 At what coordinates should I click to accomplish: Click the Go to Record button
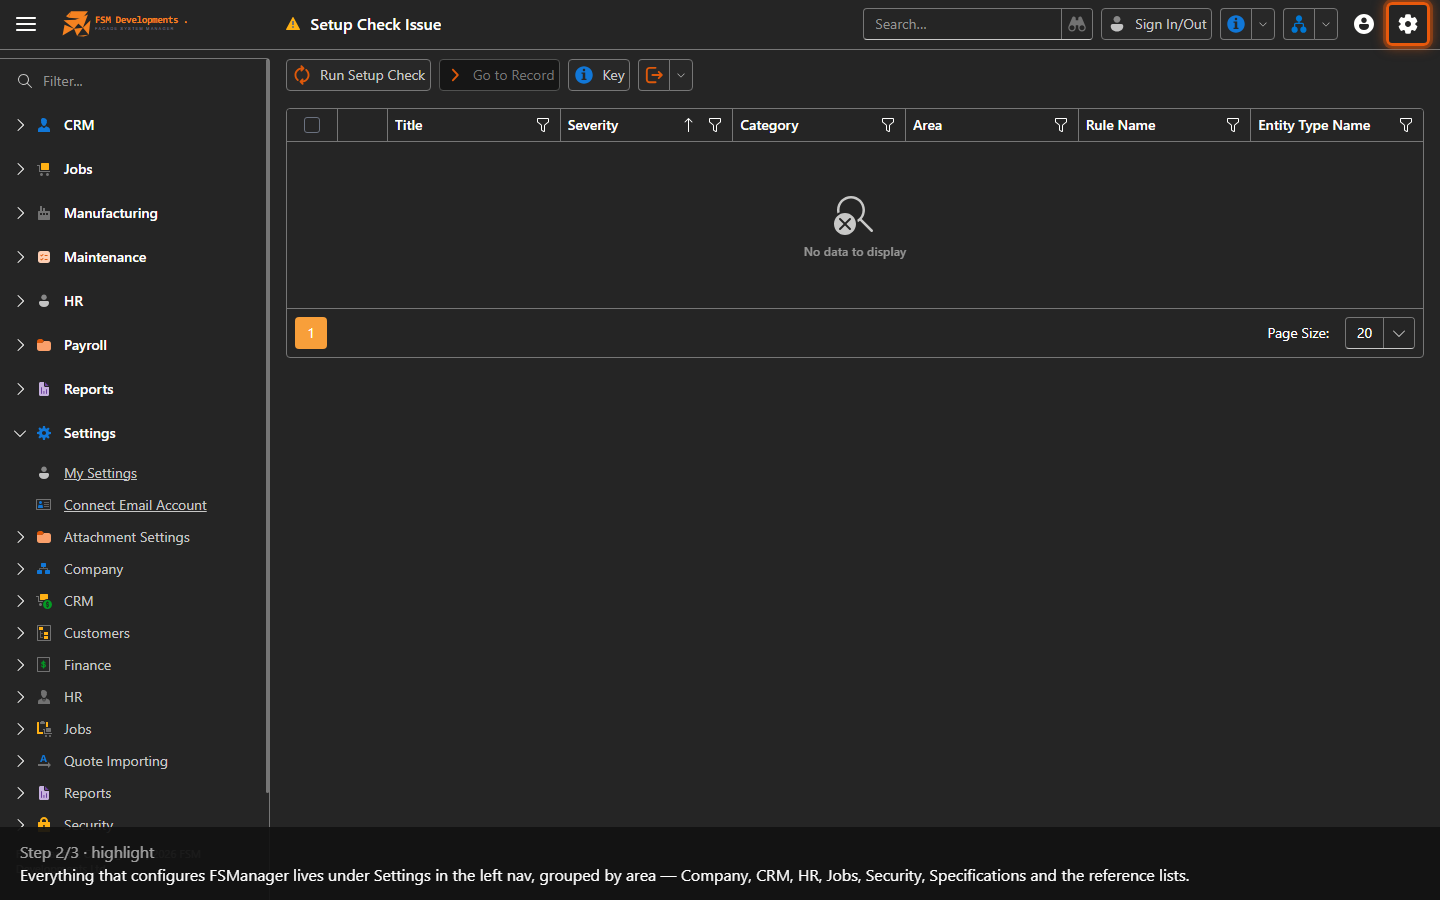tap(500, 75)
